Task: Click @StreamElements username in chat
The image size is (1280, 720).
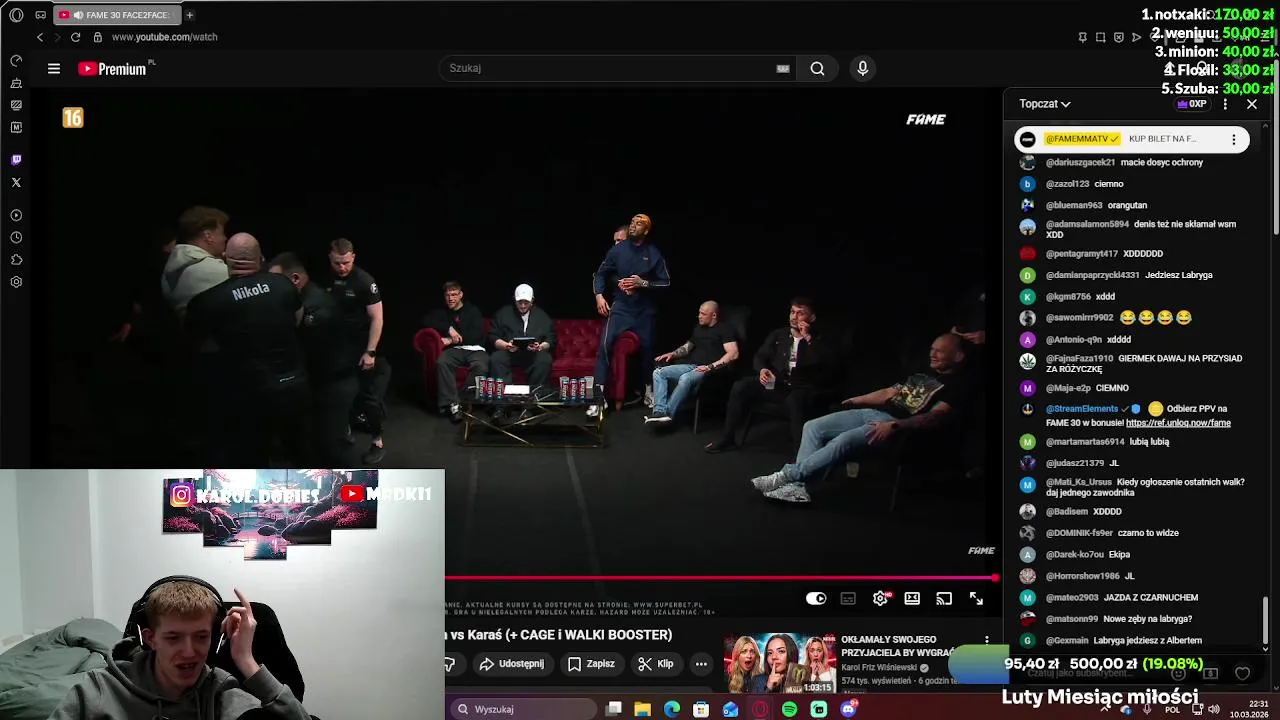Action: point(1082,409)
